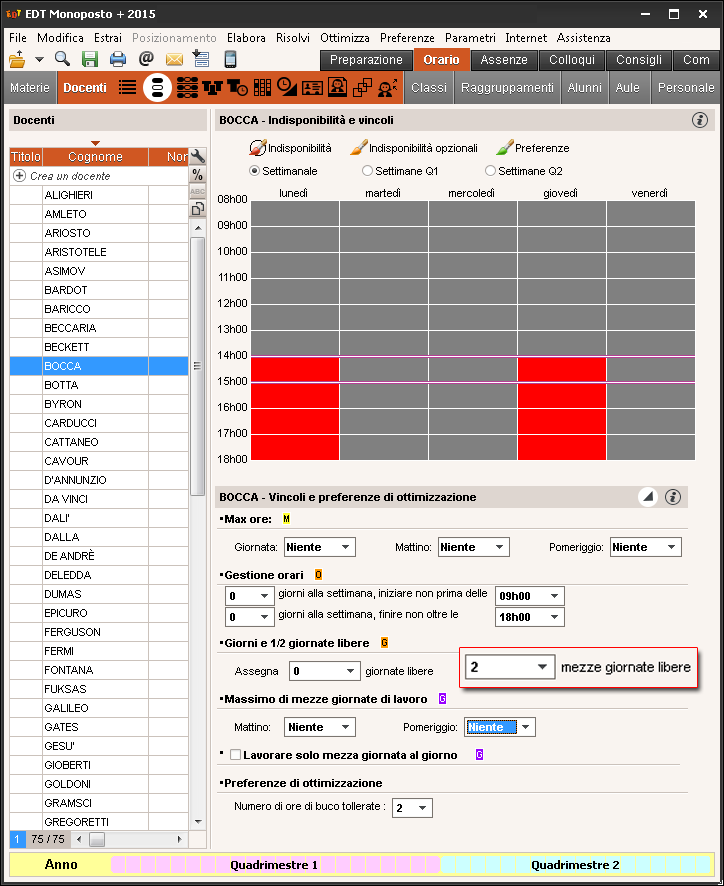724x886 pixels.
Task: Open the dropdown arrow beside the folder icon
Action: (39, 59)
